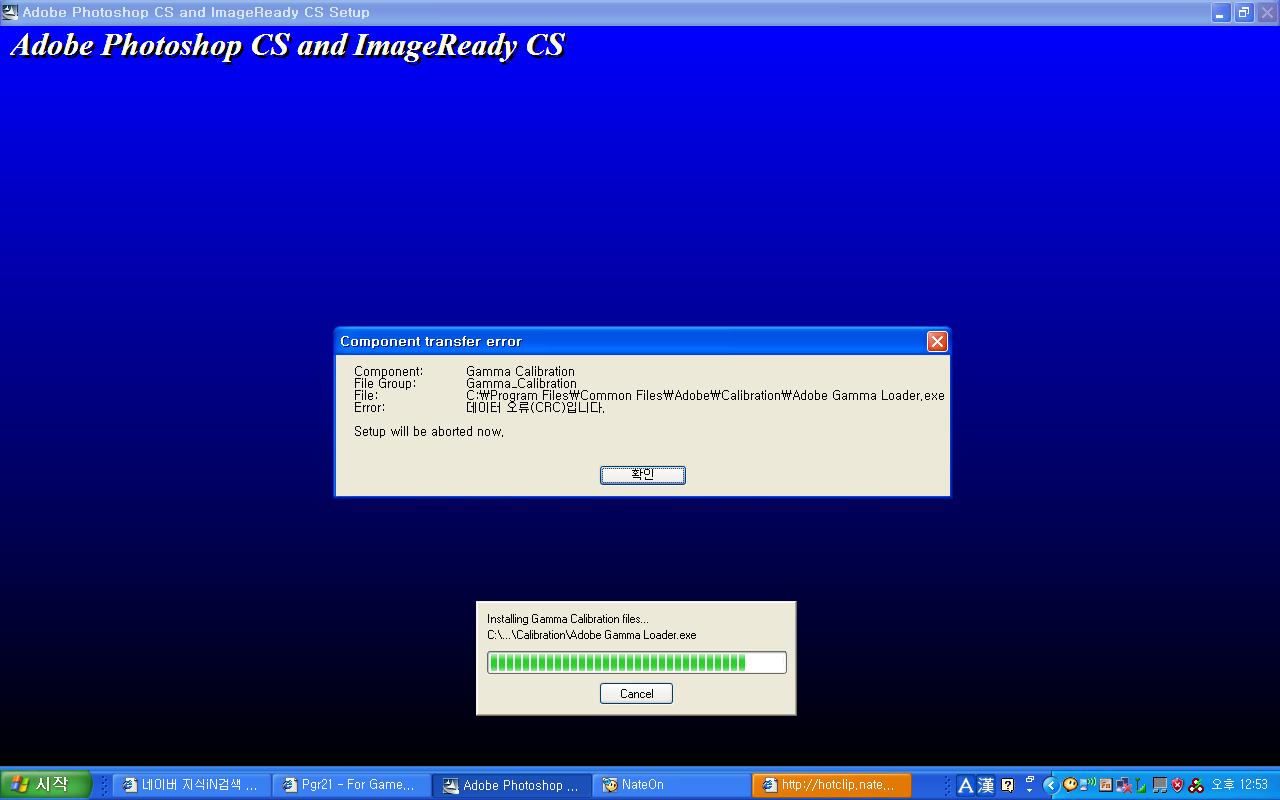
Task: Click the A language mode IME icon
Action: (x=966, y=785)
